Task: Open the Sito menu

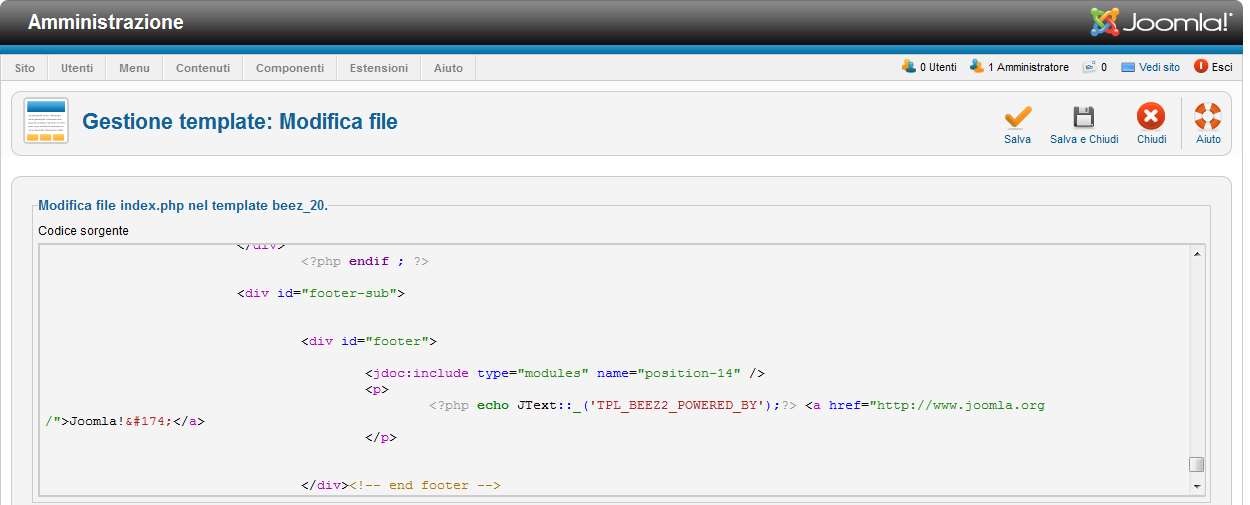Action: pyautogui.click(x=25, y=68)
